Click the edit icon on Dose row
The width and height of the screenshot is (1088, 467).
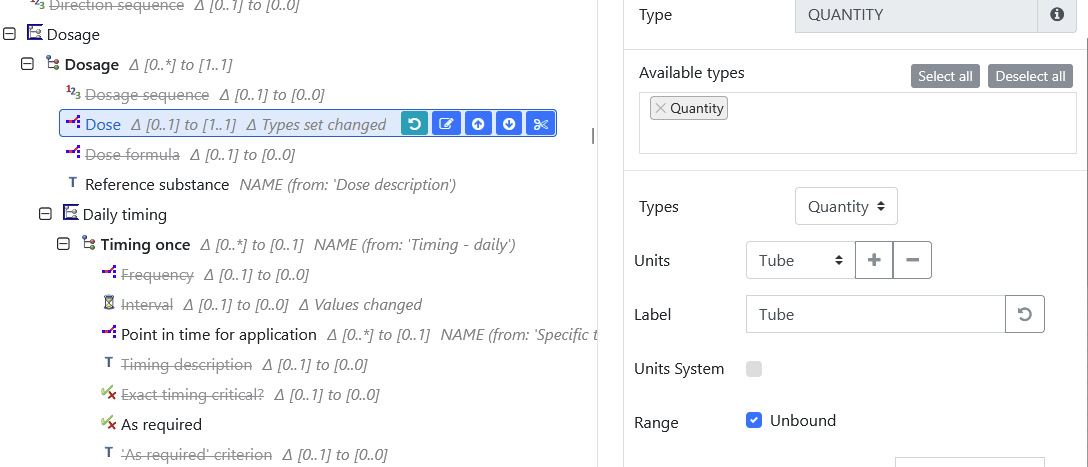pyautogui.click(x=447, y=124)
